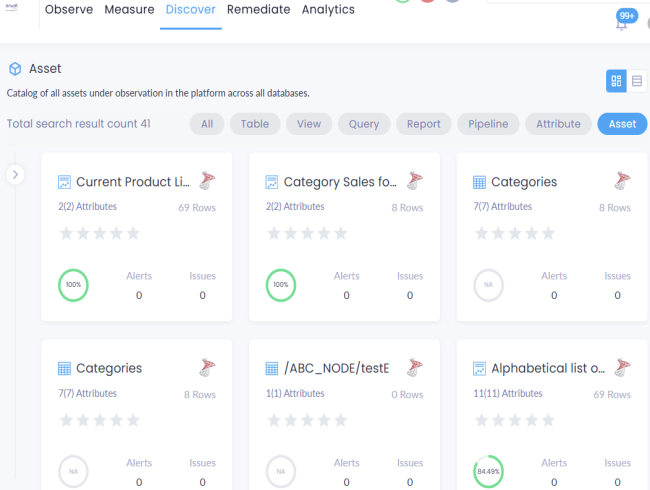Go to the Remediate tab

[x=258, y=10]
